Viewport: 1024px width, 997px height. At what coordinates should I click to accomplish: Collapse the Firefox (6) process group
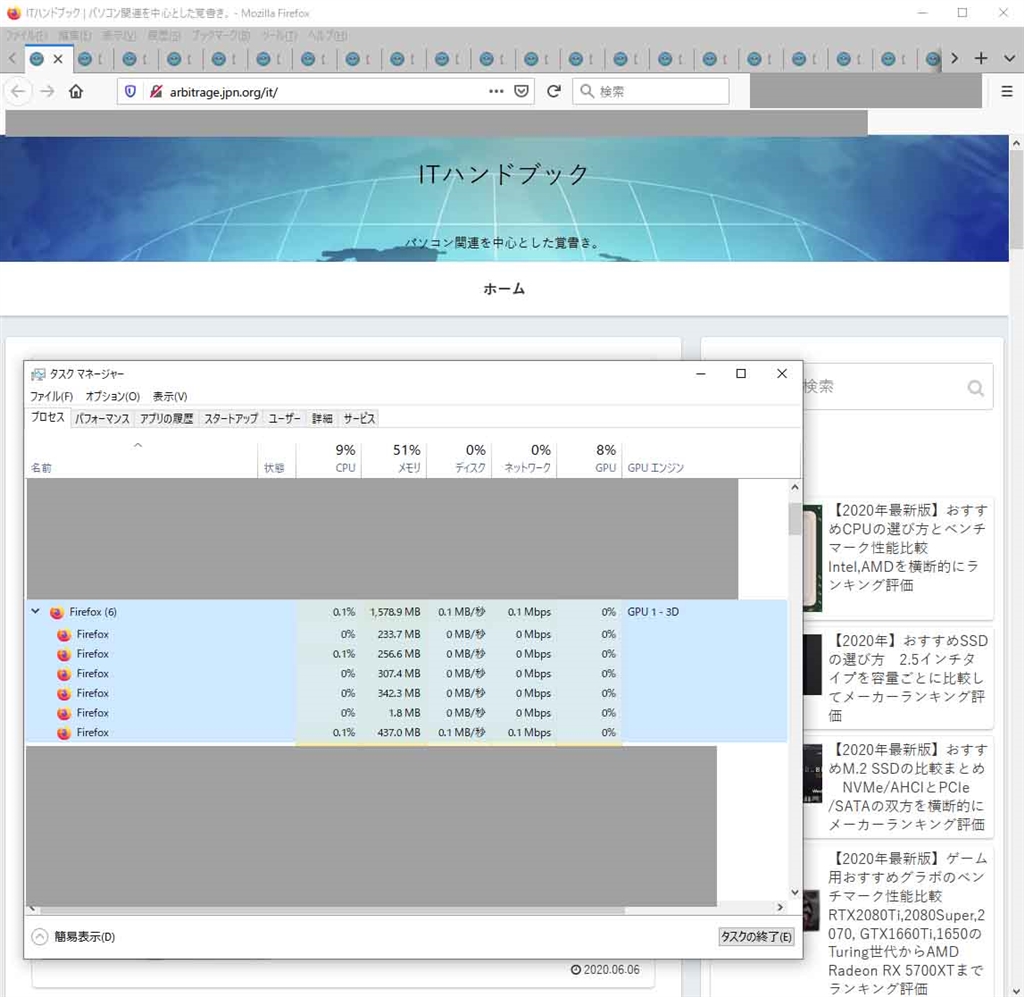point(35,611)
